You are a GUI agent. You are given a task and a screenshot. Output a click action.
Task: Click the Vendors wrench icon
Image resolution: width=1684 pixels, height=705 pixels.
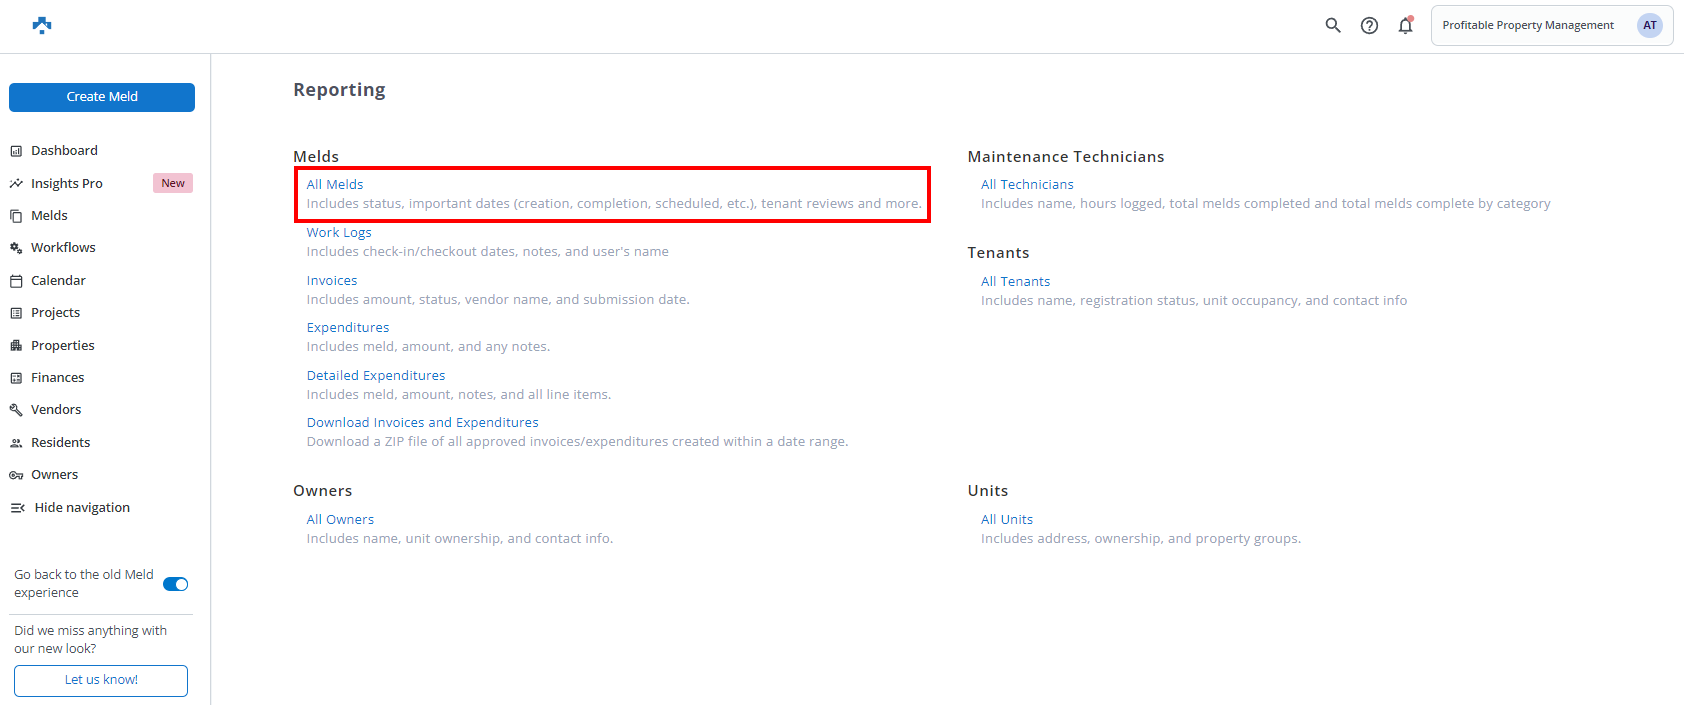16,410
